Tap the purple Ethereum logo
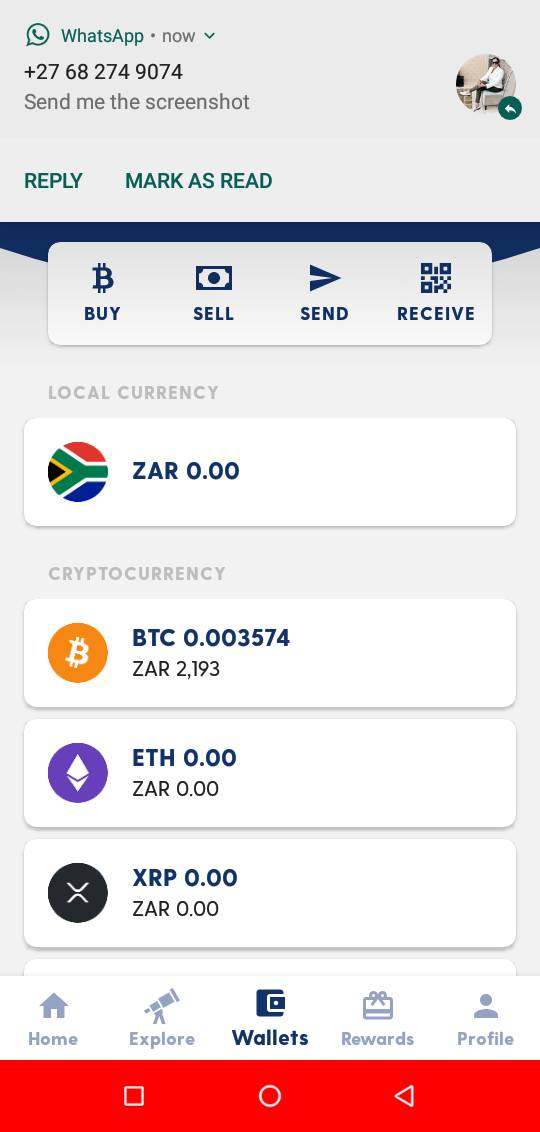The height and width of the screenshot is (1132, 540). [x=78, y=772]
